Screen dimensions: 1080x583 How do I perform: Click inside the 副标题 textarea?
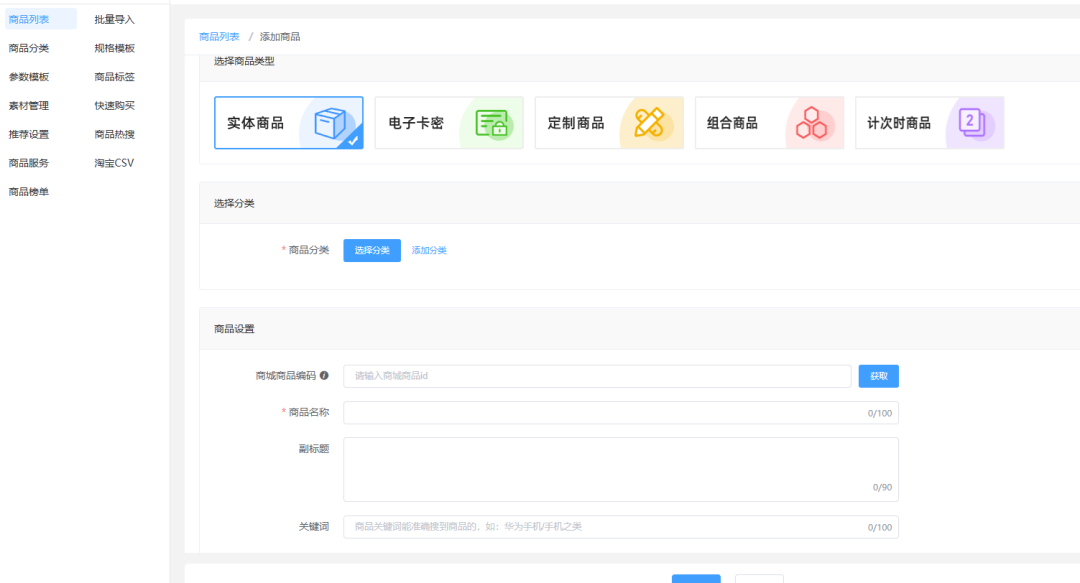[620, 468]
